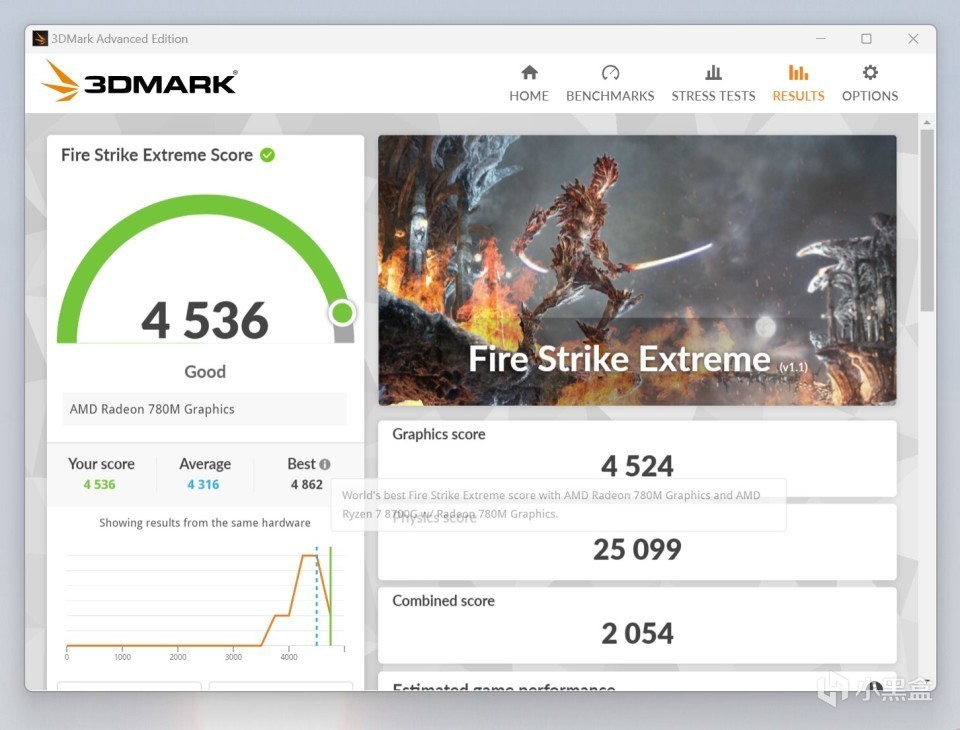Click the house Home icon
Screen dimensions: 960x730
tap(529, 73)
